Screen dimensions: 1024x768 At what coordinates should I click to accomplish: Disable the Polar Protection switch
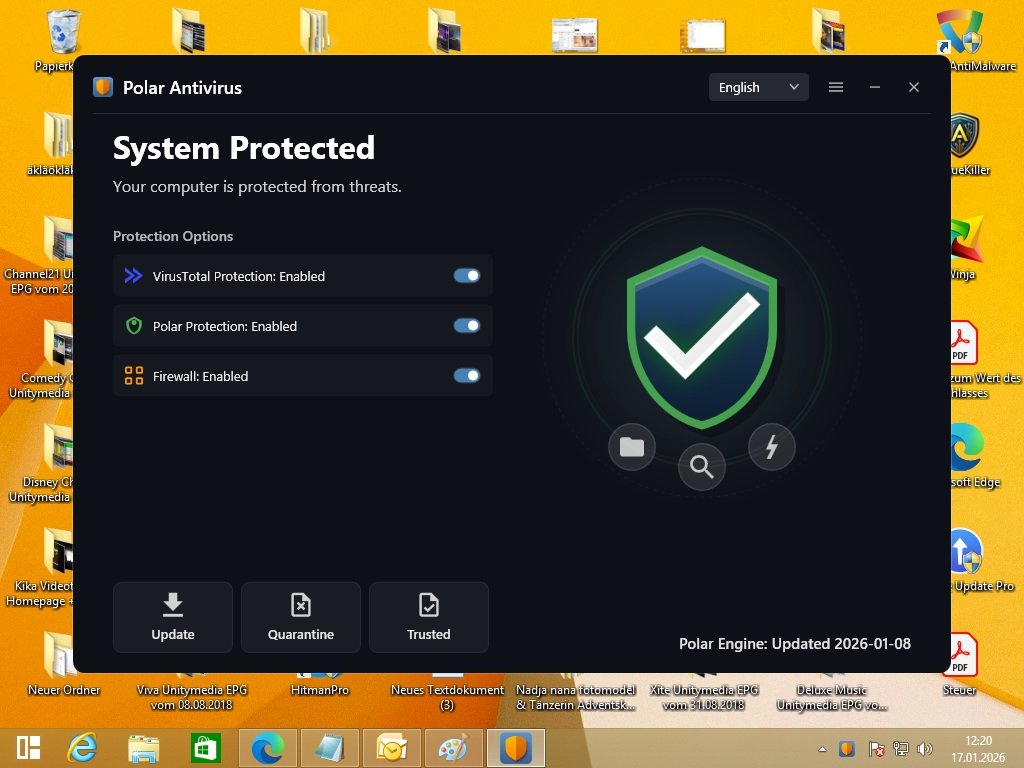[467, 325]
